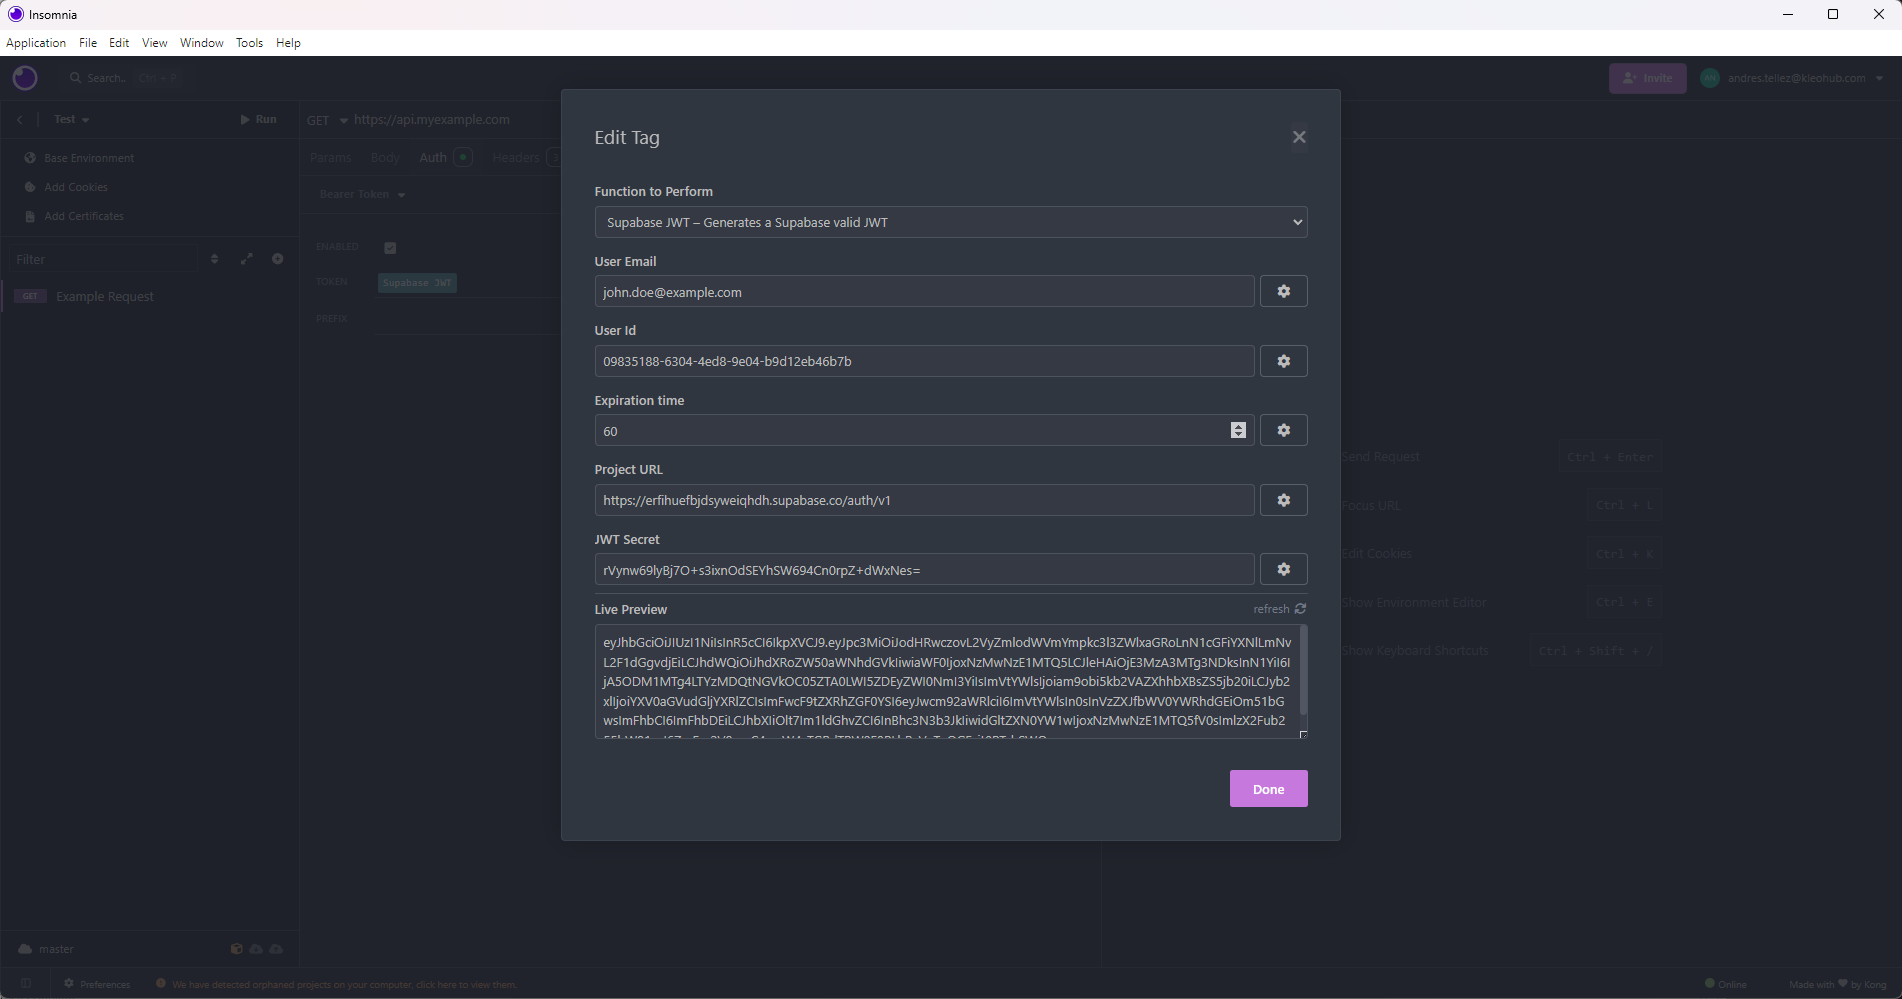Image resolution: width=1902 pixels, height=999 pixels.
Task: Click the create new request plus icon
Action: pos(278,259)
